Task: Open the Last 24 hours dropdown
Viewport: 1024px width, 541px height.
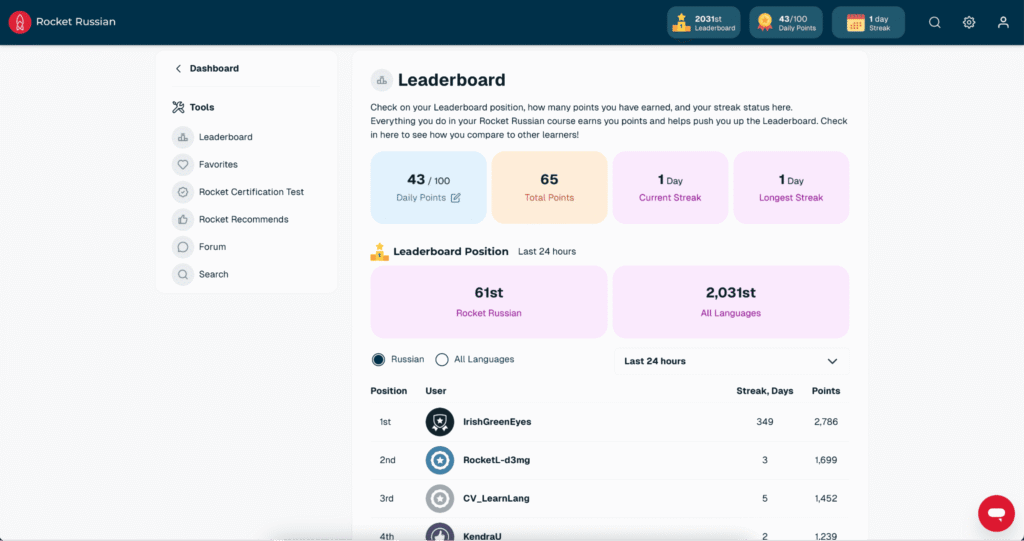Action: coord(731,361)
